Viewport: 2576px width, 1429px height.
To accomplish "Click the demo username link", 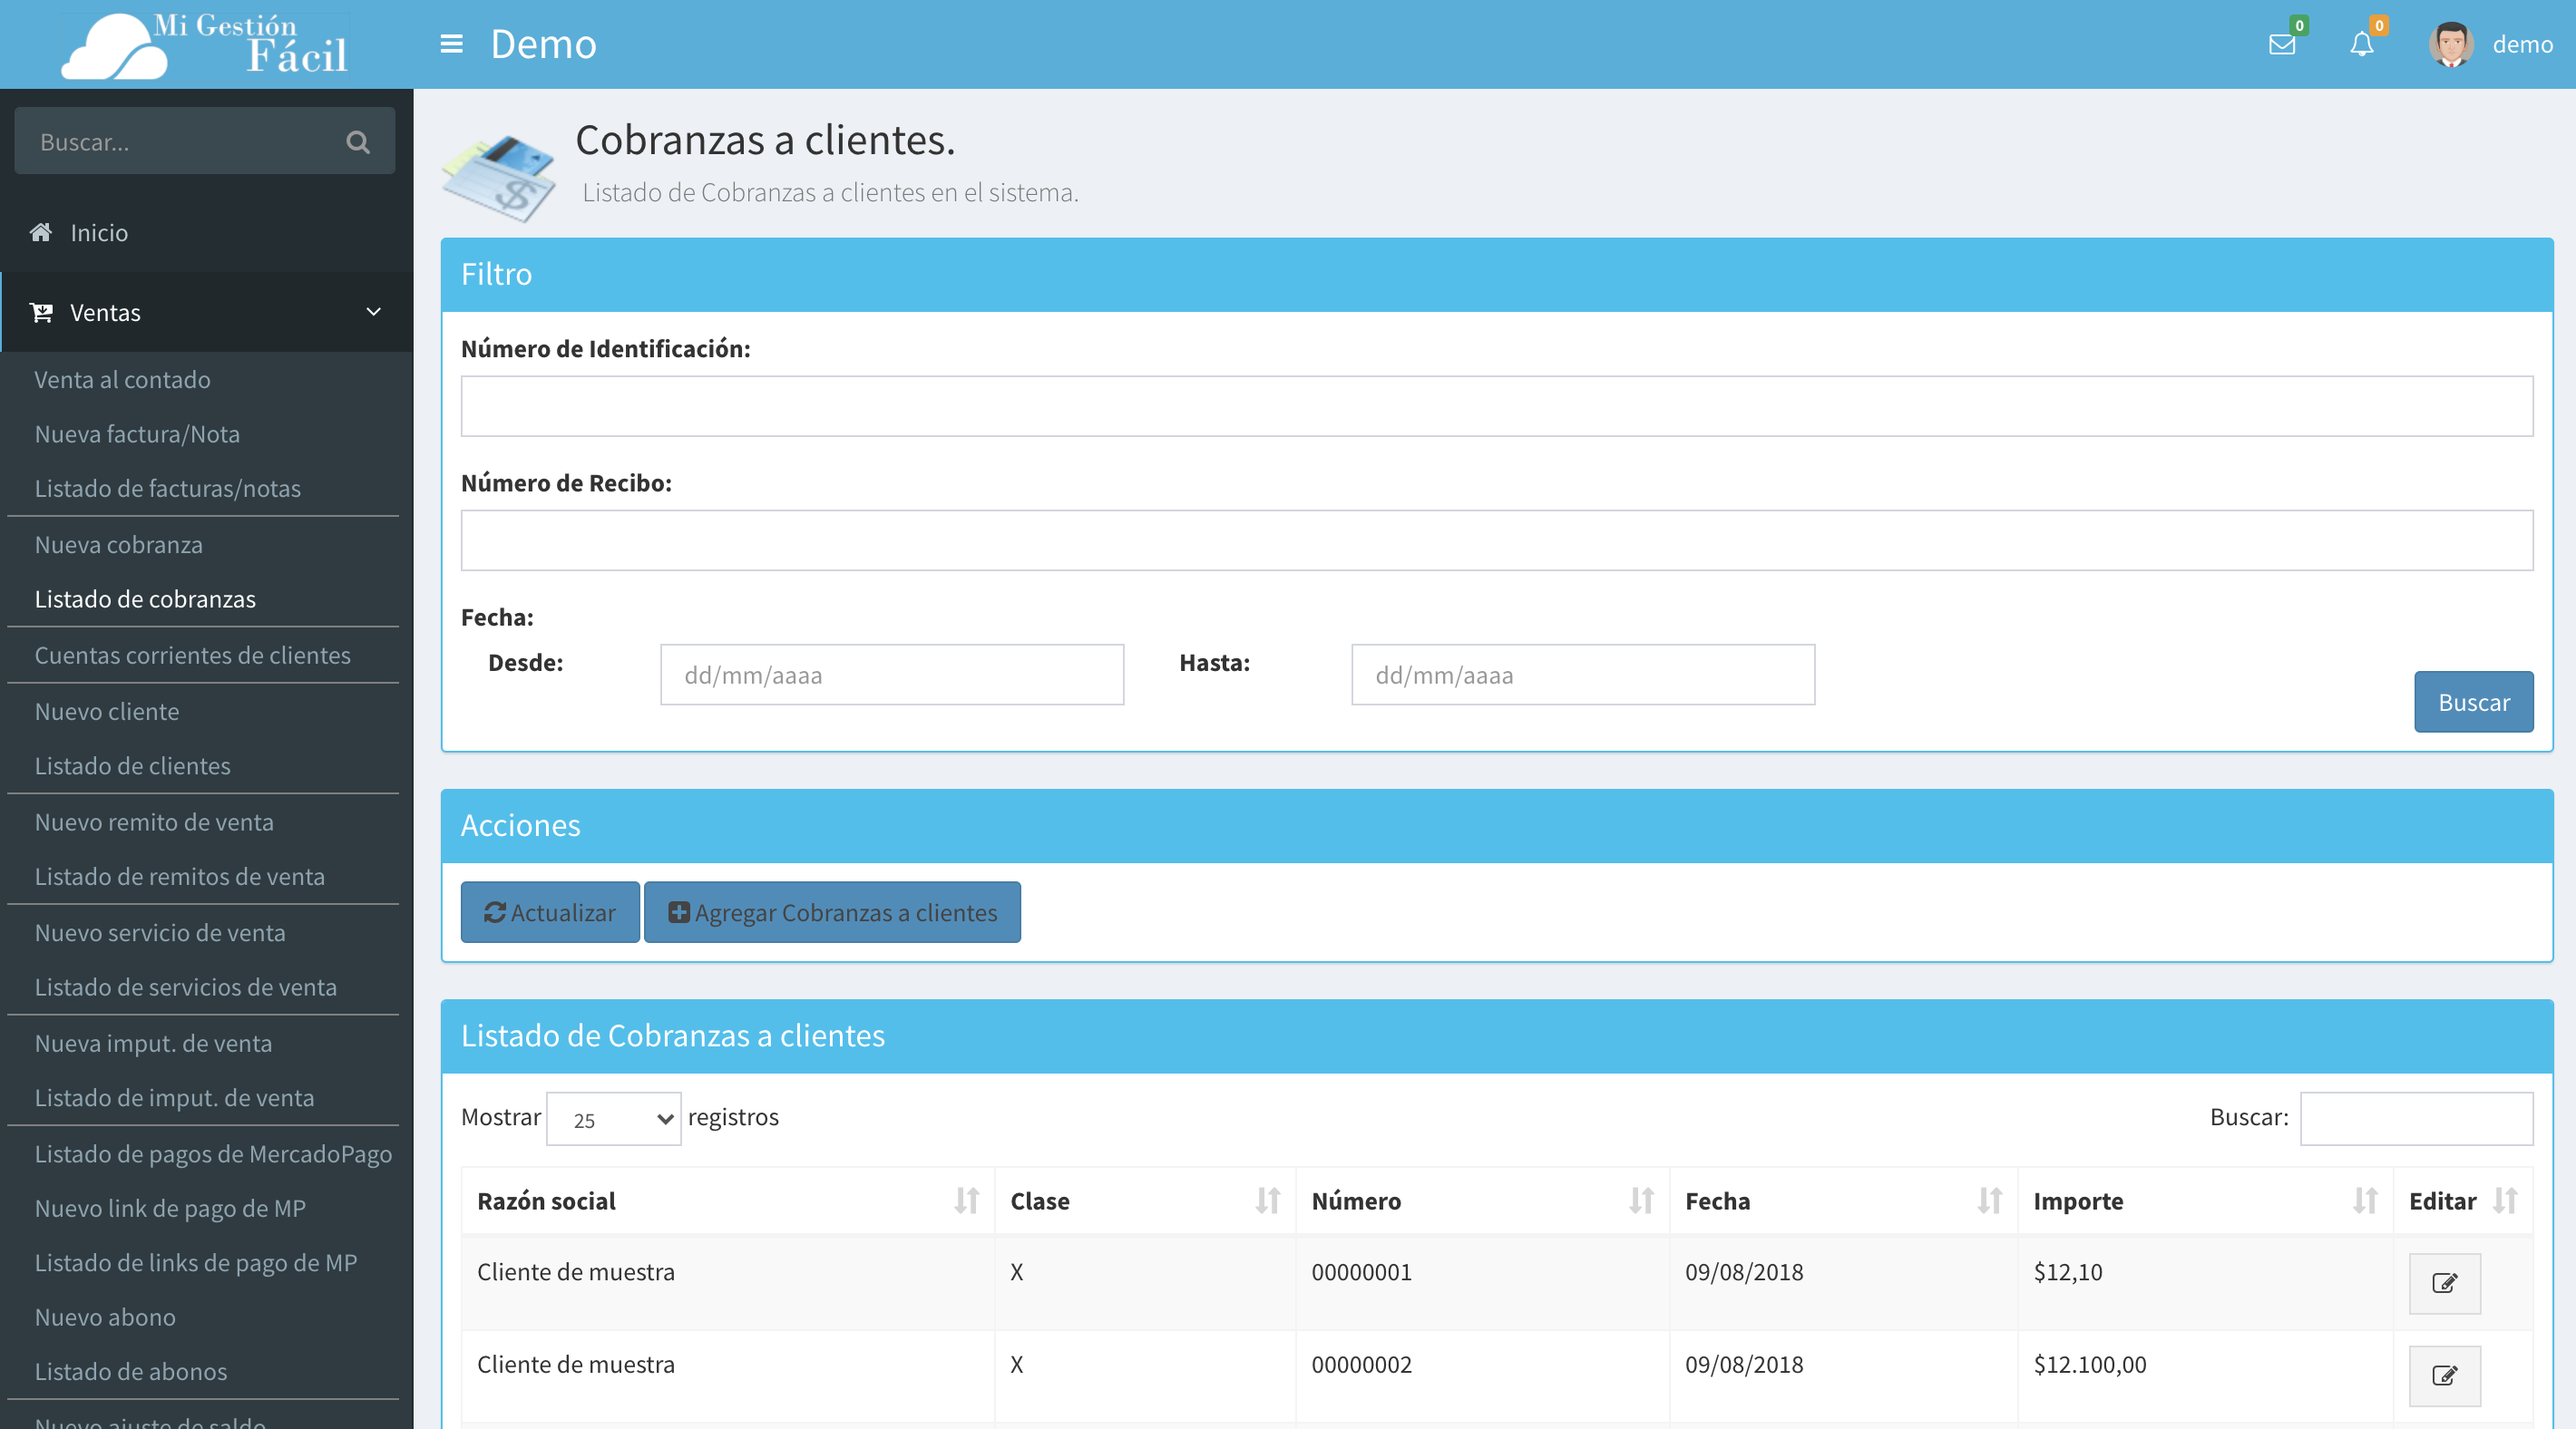I will [x=2522, y=44].
